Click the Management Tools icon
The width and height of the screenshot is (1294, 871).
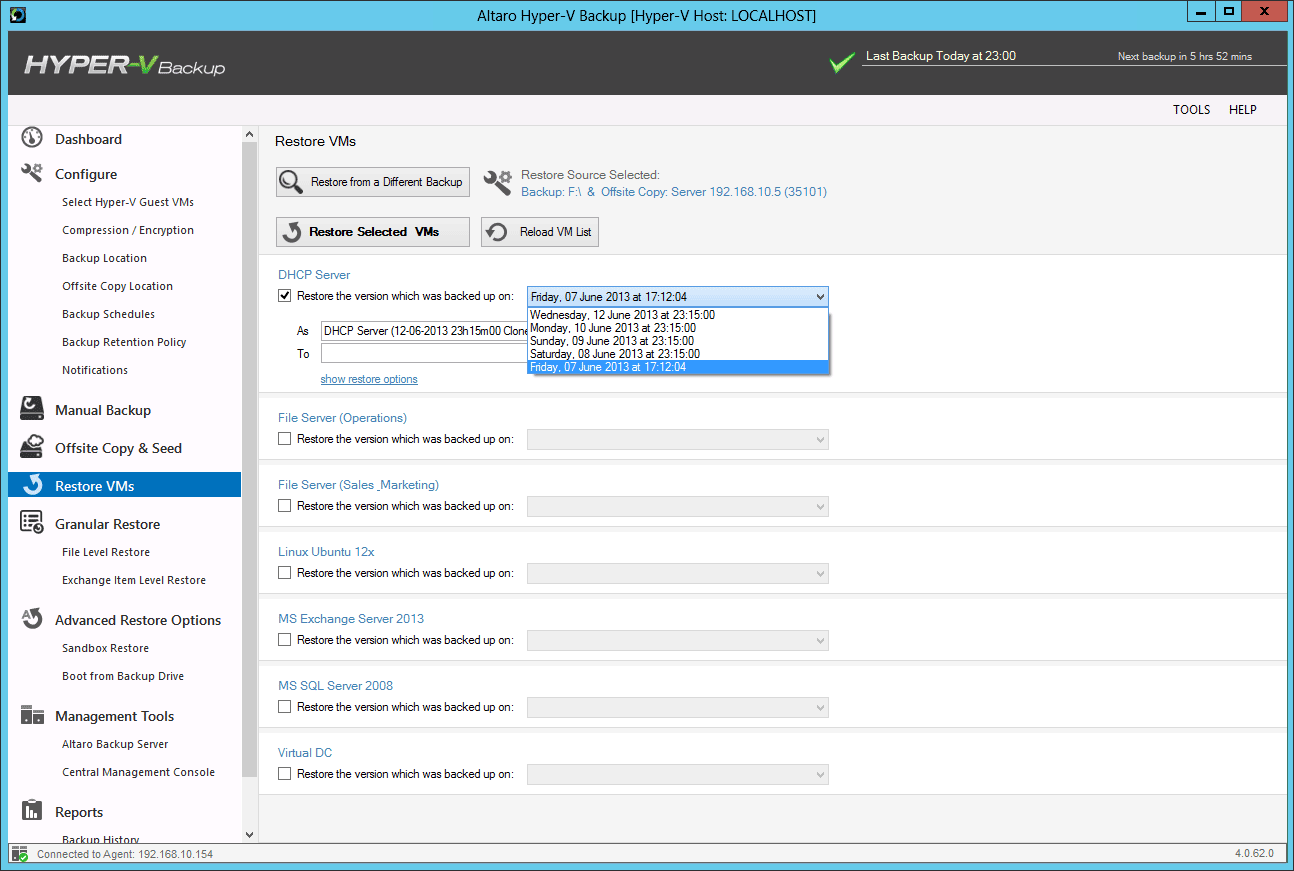[32, 715]
